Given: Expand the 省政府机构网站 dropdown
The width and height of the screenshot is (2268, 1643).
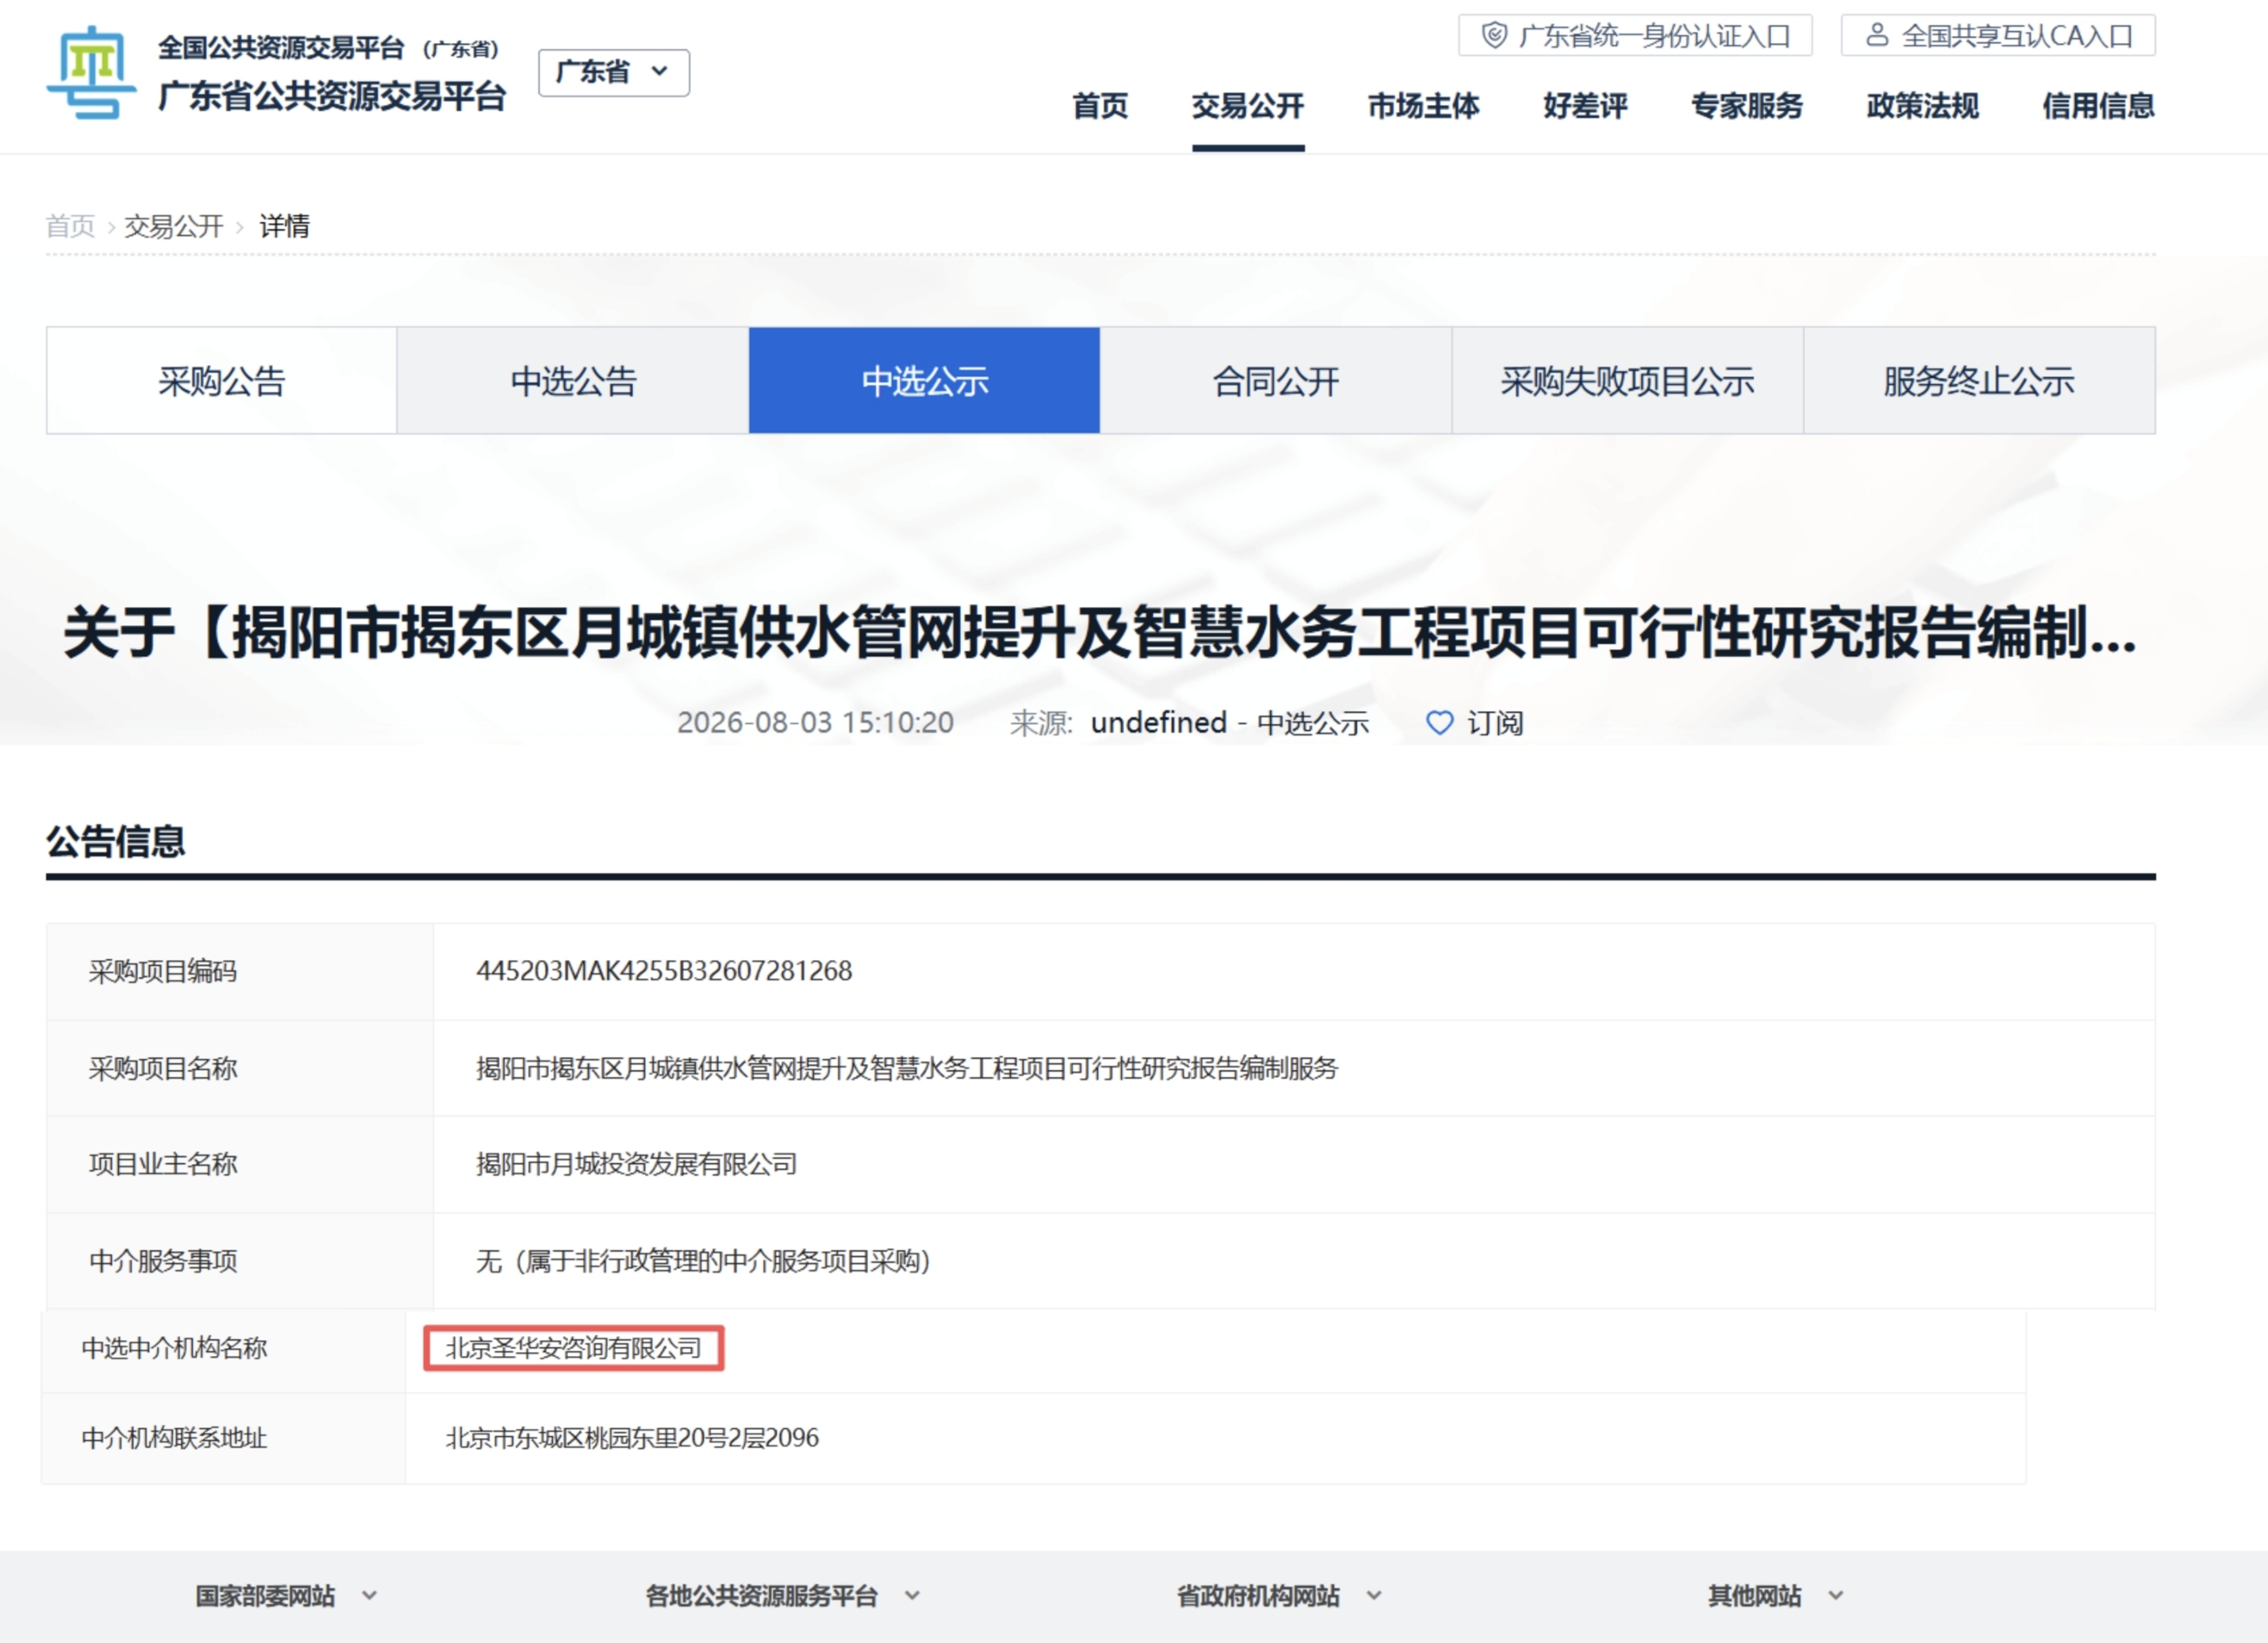Looking at the screenshot, I should click(1279, 1595).
